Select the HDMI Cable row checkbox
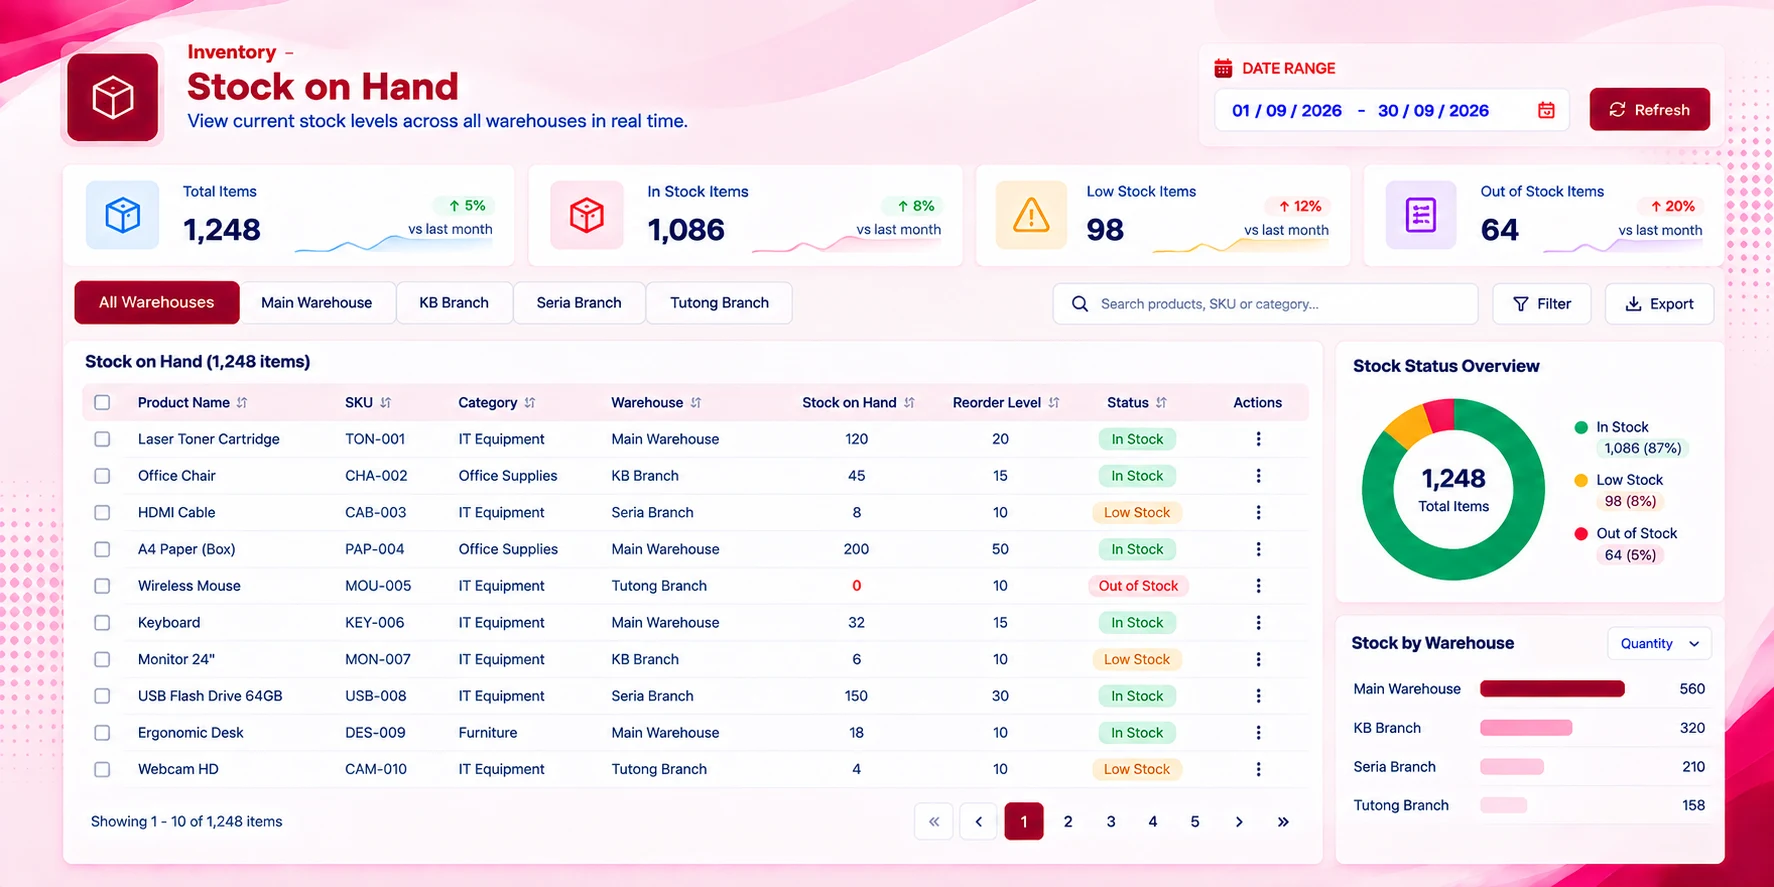The image size is (1774, 887). point(102,513)
